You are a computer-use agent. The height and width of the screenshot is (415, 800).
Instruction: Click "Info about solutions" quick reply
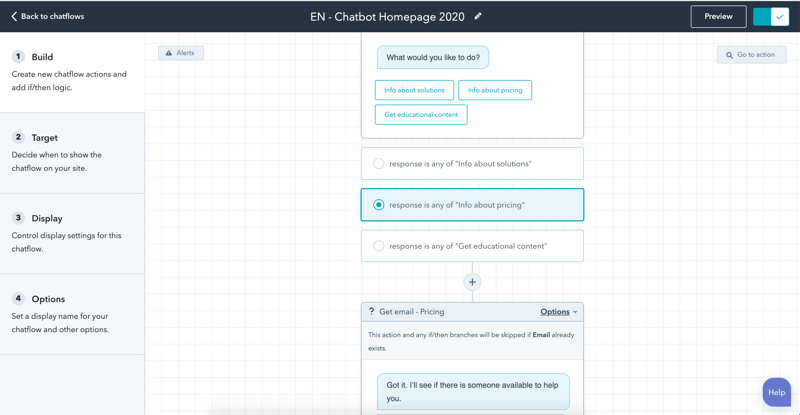[414, 90]
